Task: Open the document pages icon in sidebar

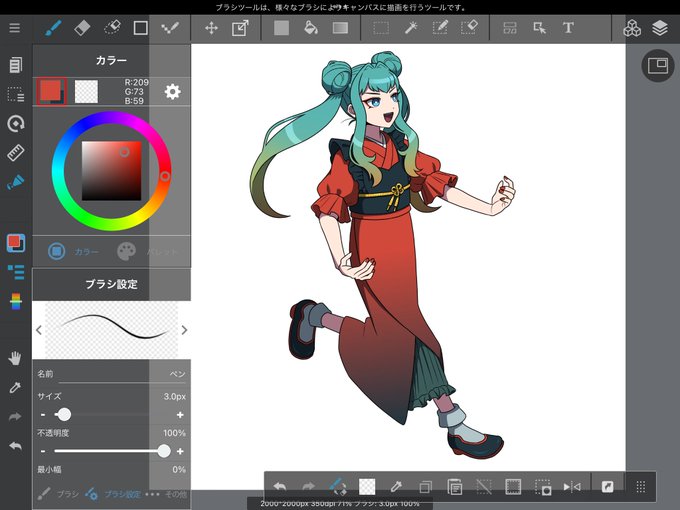Action: 16,65
